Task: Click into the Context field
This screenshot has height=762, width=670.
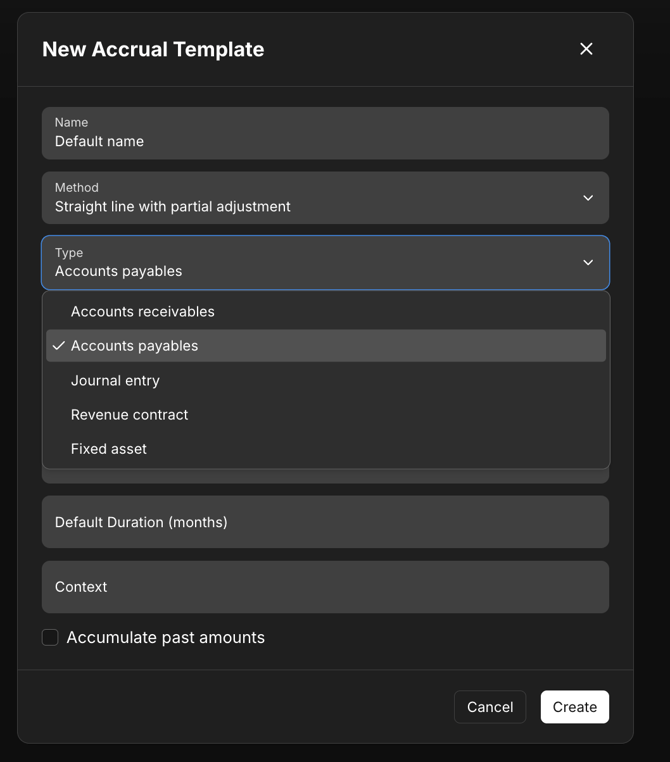Action: 325,587
